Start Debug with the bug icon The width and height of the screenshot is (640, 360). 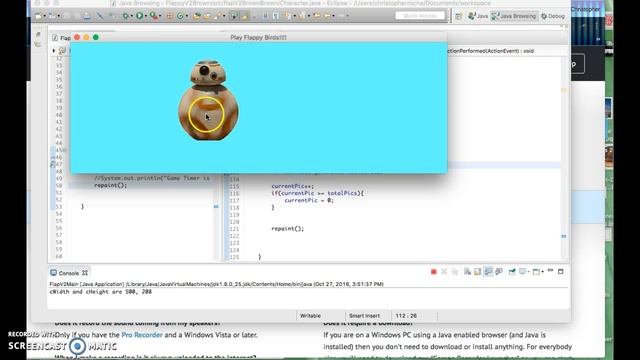pyautogui.click(x=126, y=16)
